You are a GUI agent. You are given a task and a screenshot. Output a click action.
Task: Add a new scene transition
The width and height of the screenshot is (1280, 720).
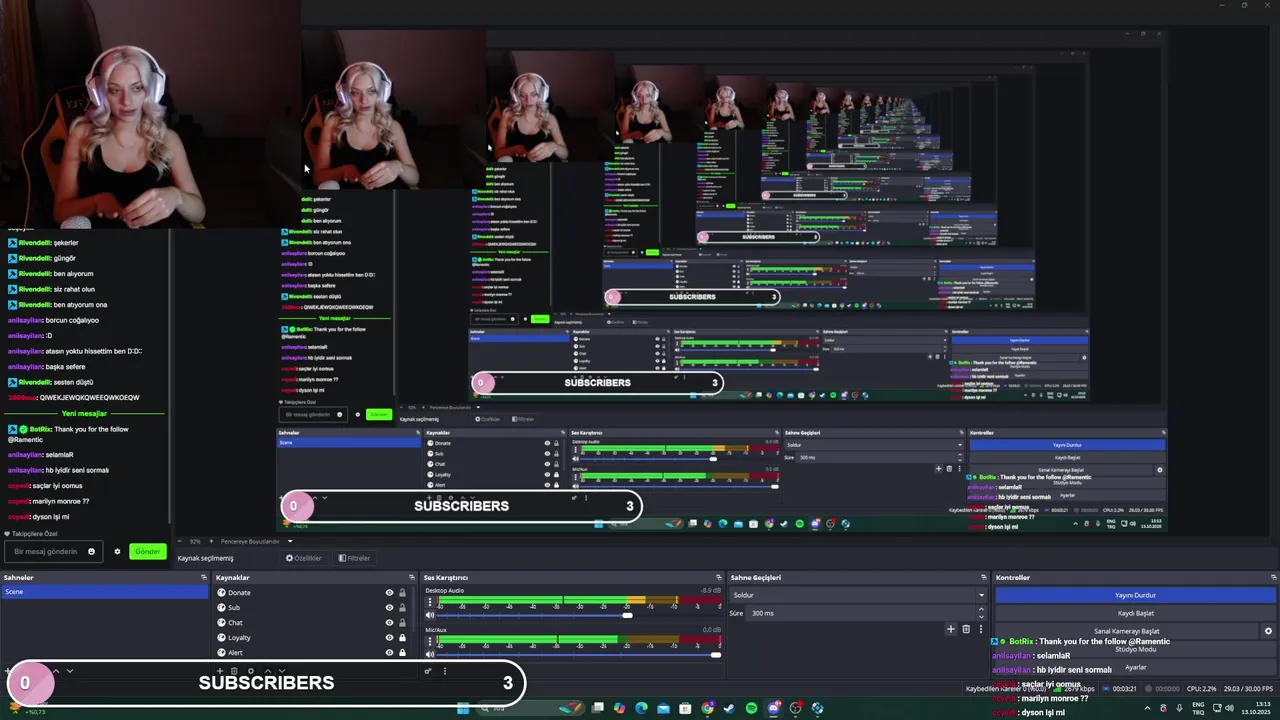951,629
